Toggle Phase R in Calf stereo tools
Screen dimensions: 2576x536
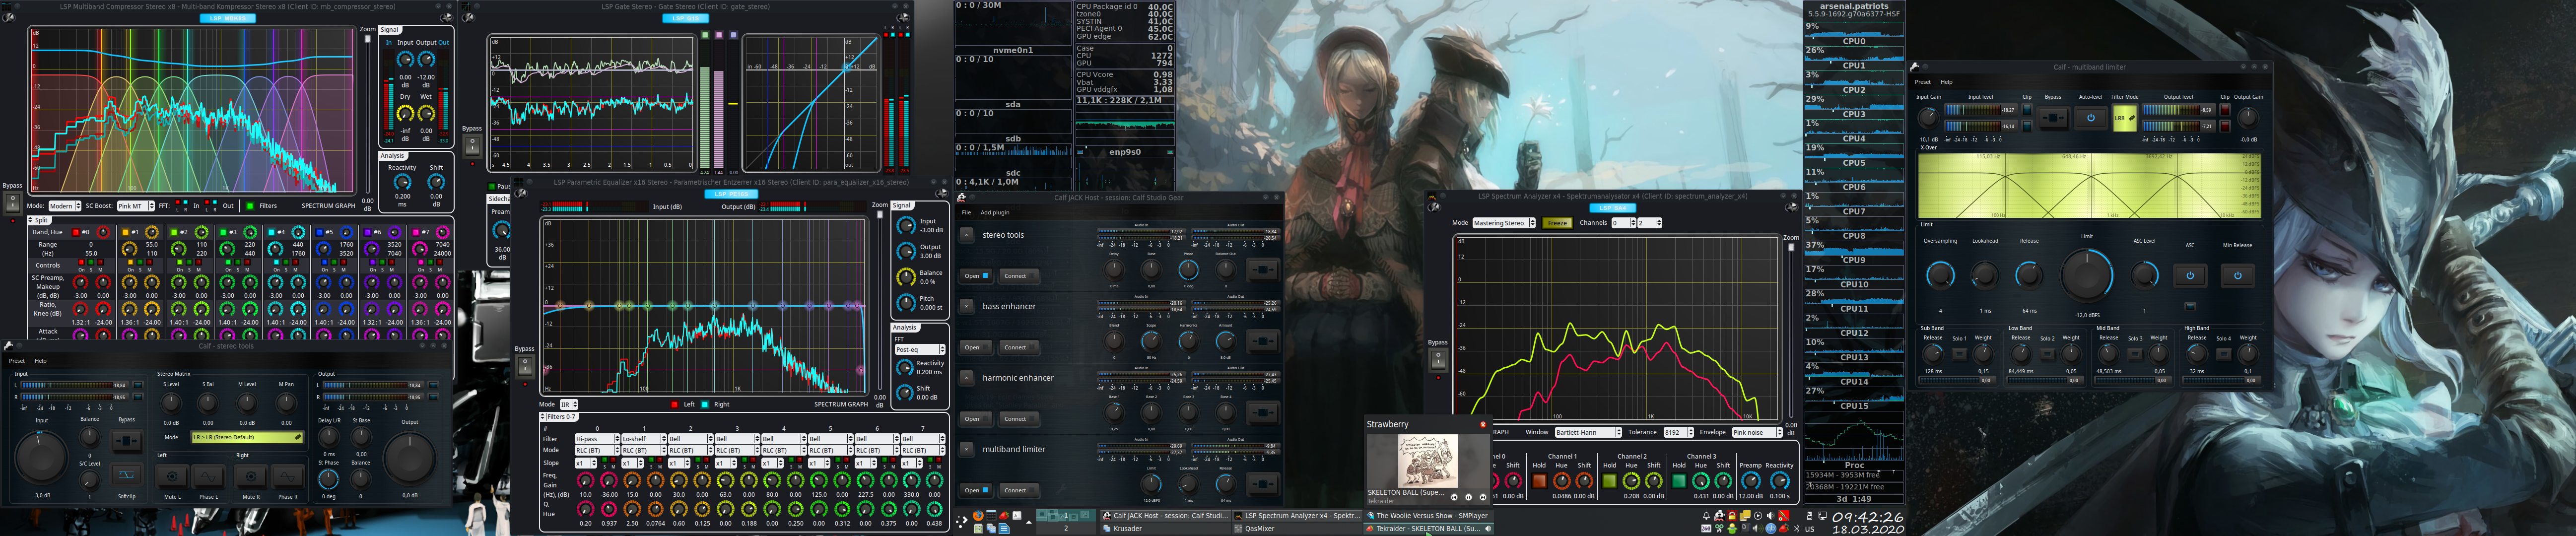pos(287,476)
